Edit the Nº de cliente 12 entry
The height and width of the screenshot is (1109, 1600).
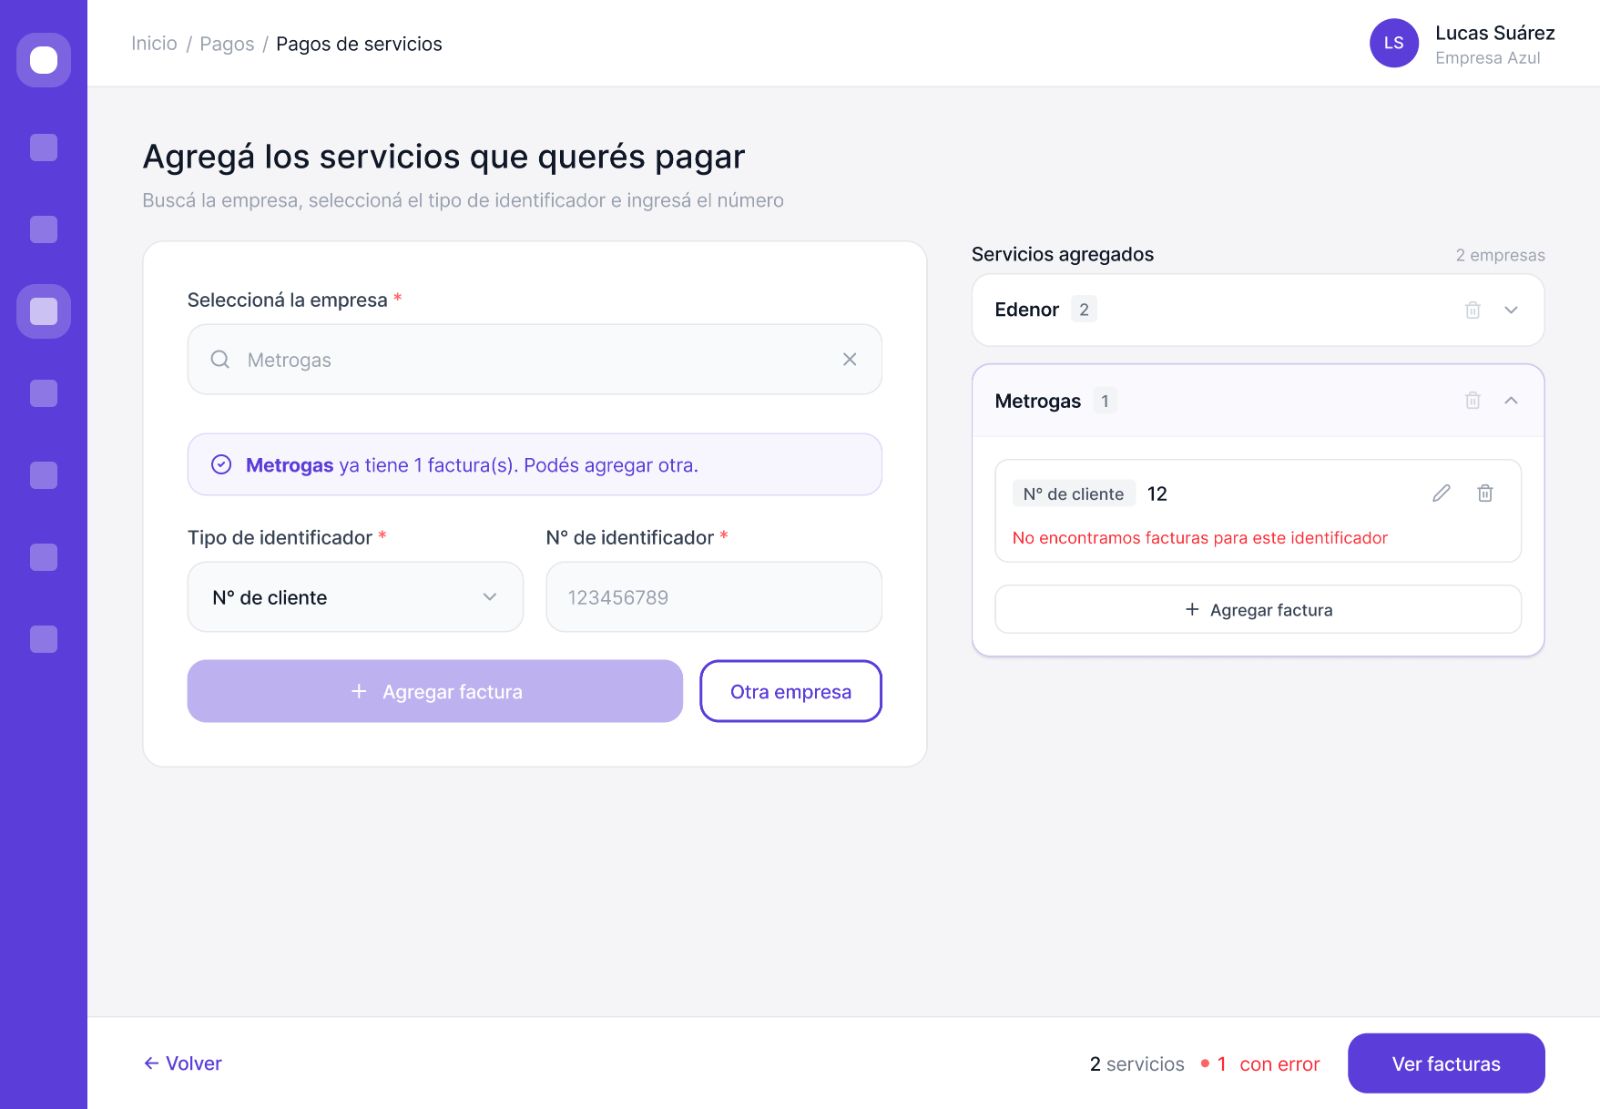click(x=1441, y=493)
